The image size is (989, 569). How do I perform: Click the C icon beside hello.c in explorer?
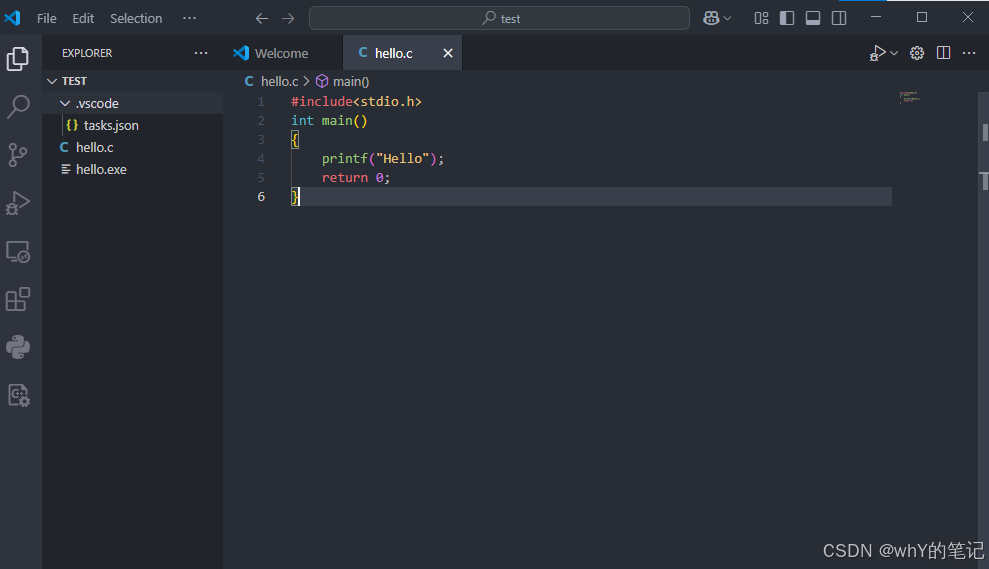64,147
